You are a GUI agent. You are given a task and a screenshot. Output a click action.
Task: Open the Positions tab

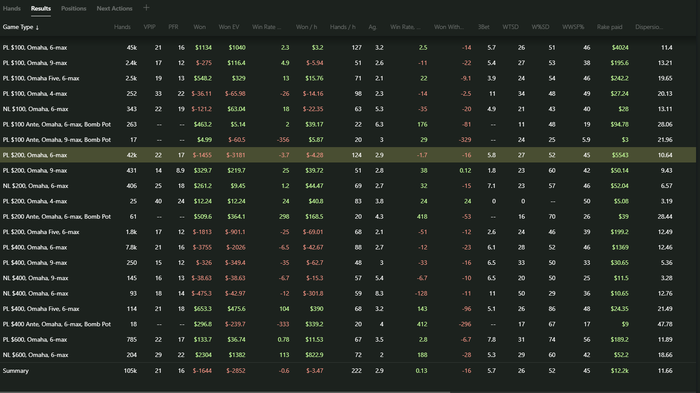coord(74,8)
